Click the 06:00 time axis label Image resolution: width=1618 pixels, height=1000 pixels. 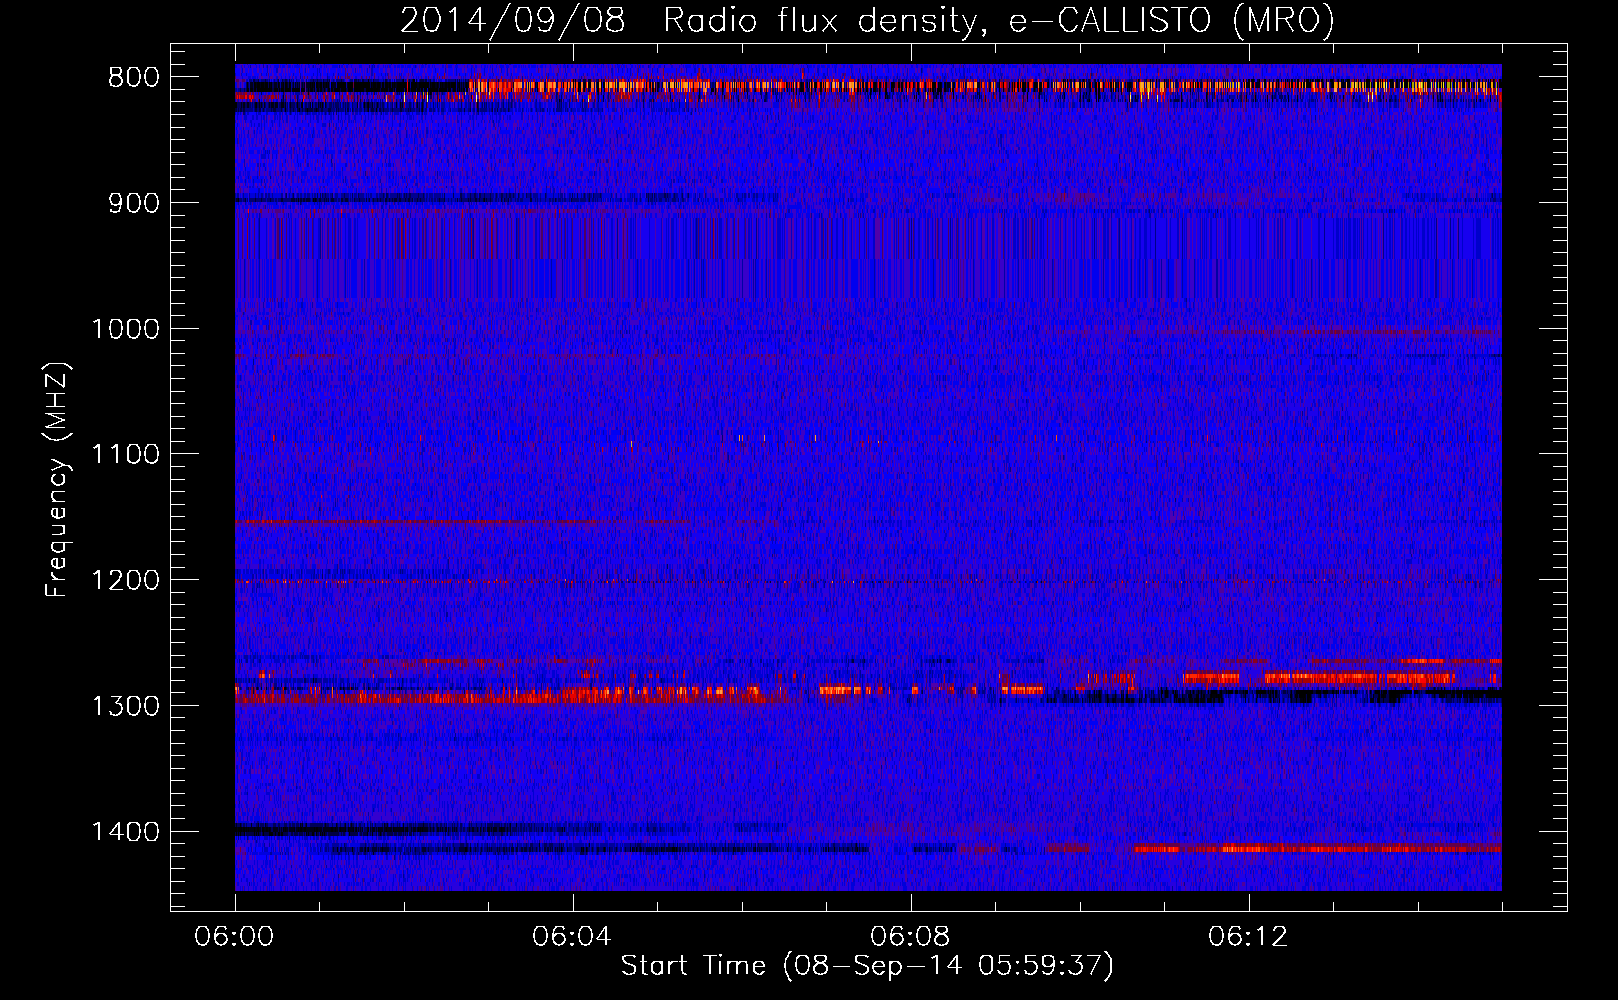[234, 937]
